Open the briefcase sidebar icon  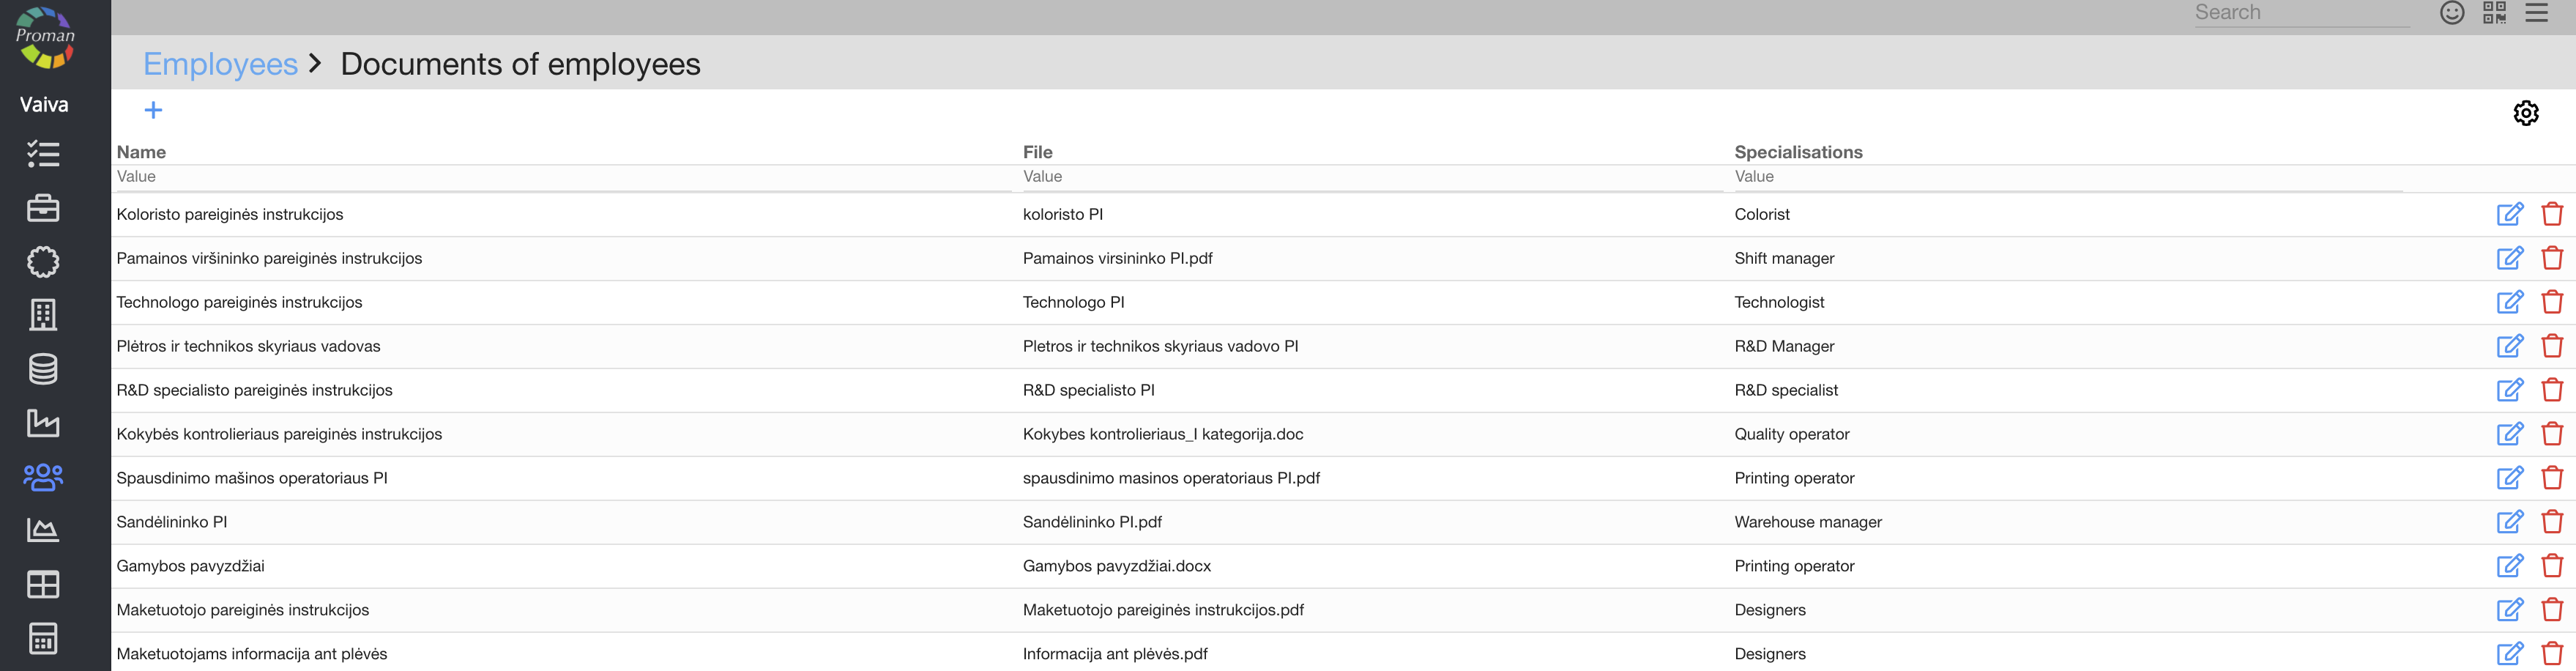pyautogui.click(x=43, y=208)
